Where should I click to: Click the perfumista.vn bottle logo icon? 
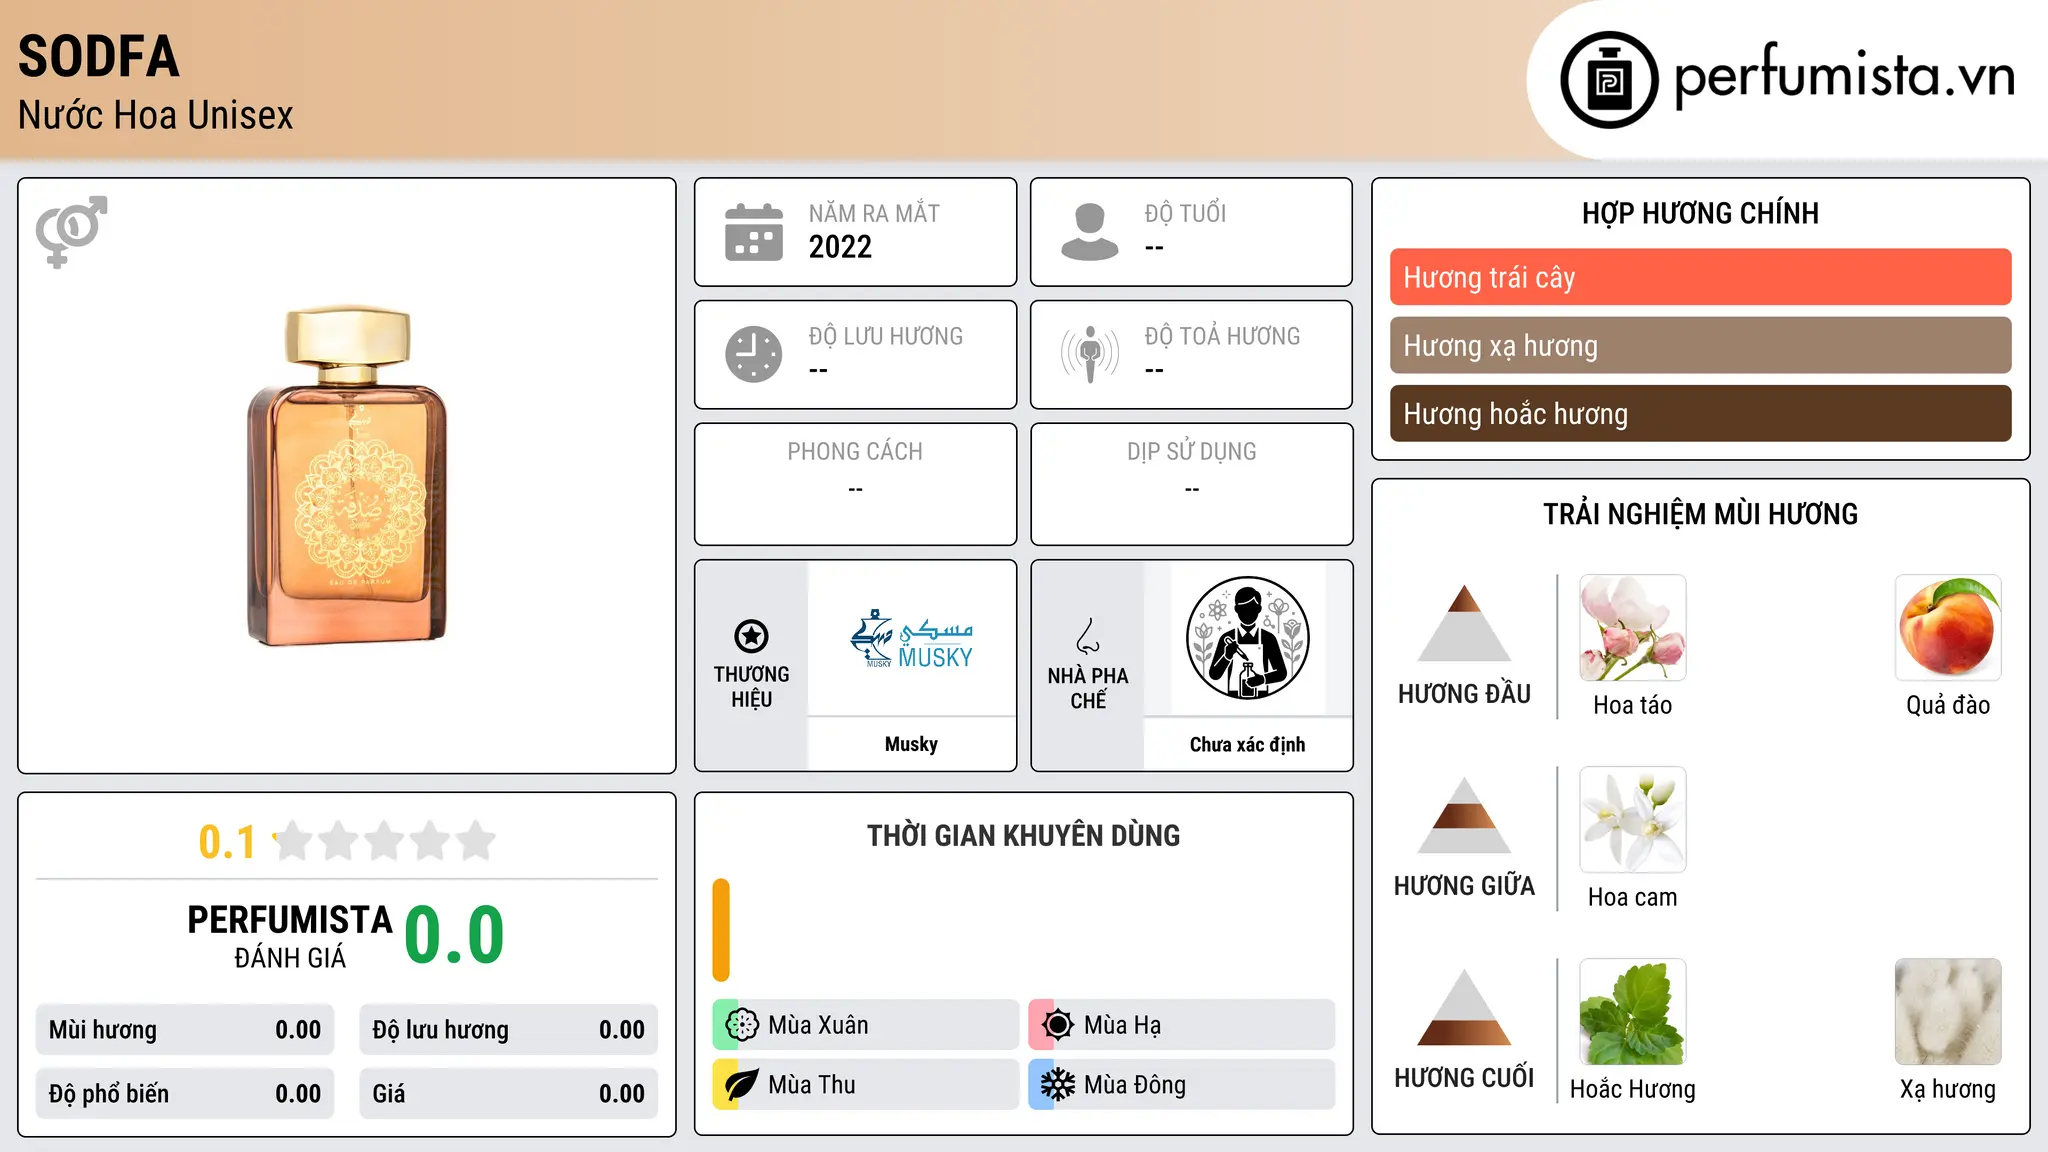(x=1609, y=80)
